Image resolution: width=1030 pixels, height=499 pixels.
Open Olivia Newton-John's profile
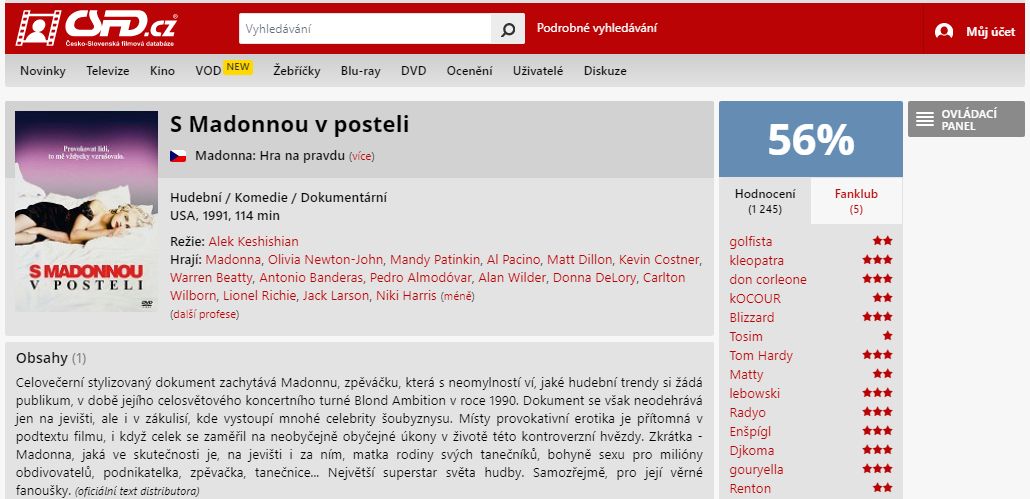[x=325, y=259]
